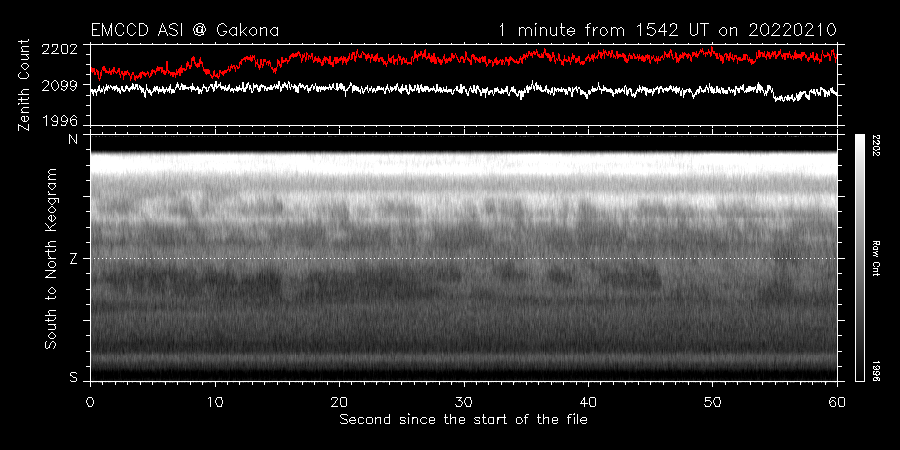Click the white zenith count trace
Viewport: 900px width, 450px height.
click(464, 90)
